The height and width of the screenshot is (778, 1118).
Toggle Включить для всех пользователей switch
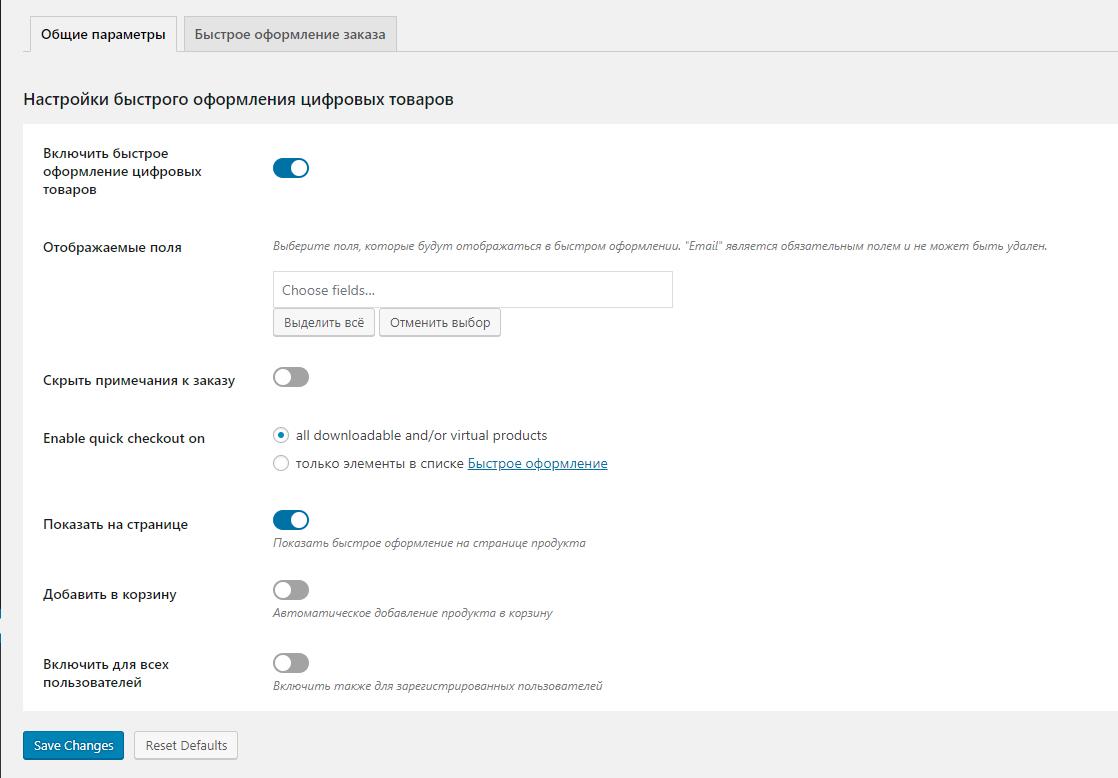(291, 663)
